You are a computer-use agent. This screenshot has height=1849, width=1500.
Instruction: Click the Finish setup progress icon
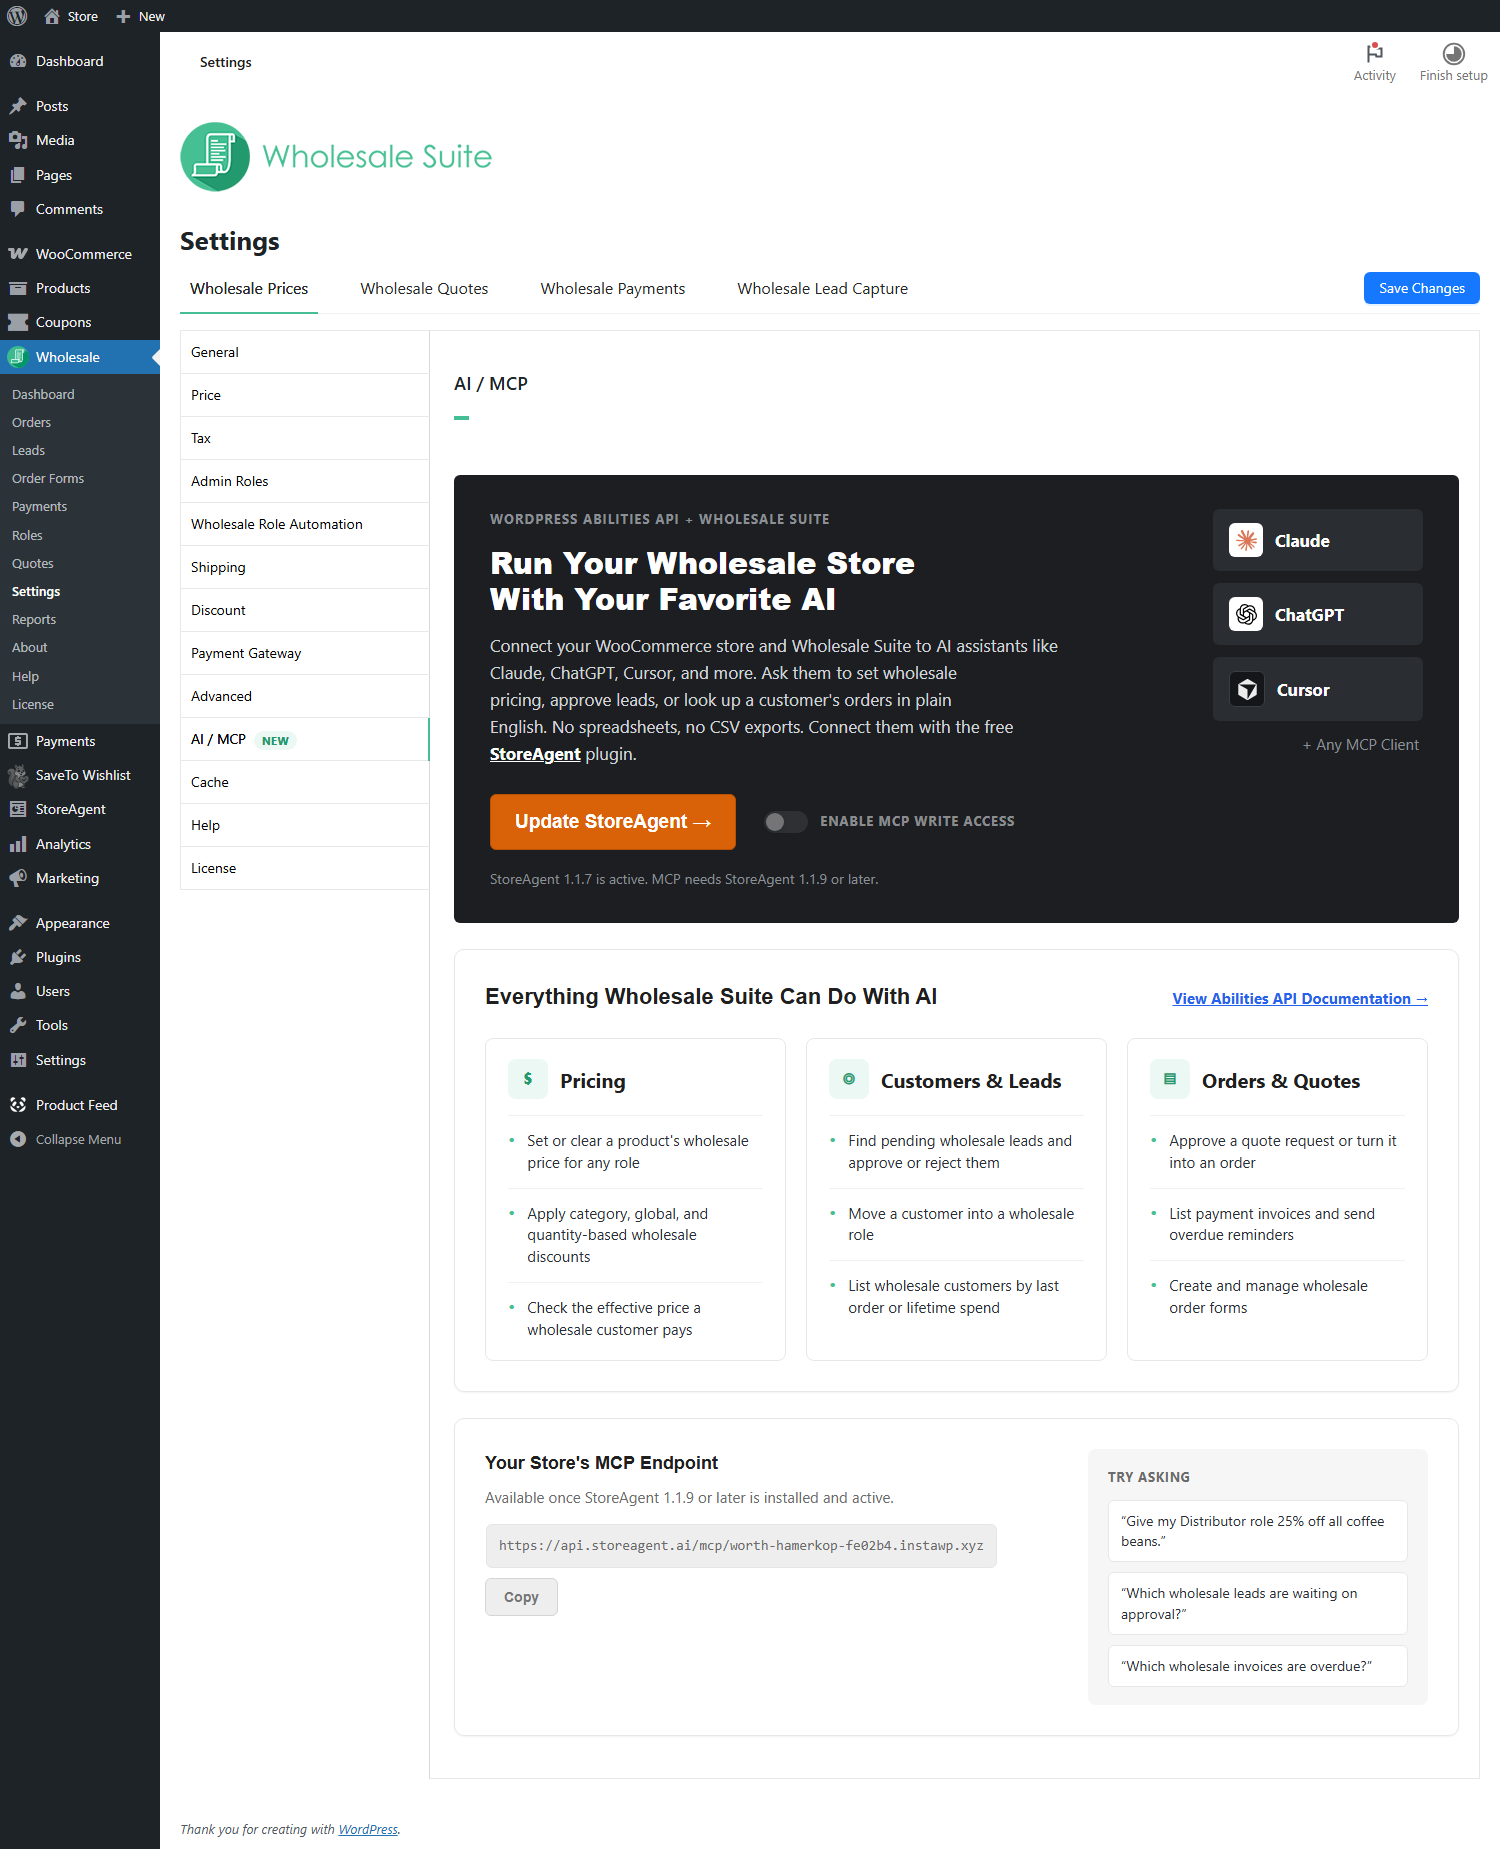[x=1454, y=53]
